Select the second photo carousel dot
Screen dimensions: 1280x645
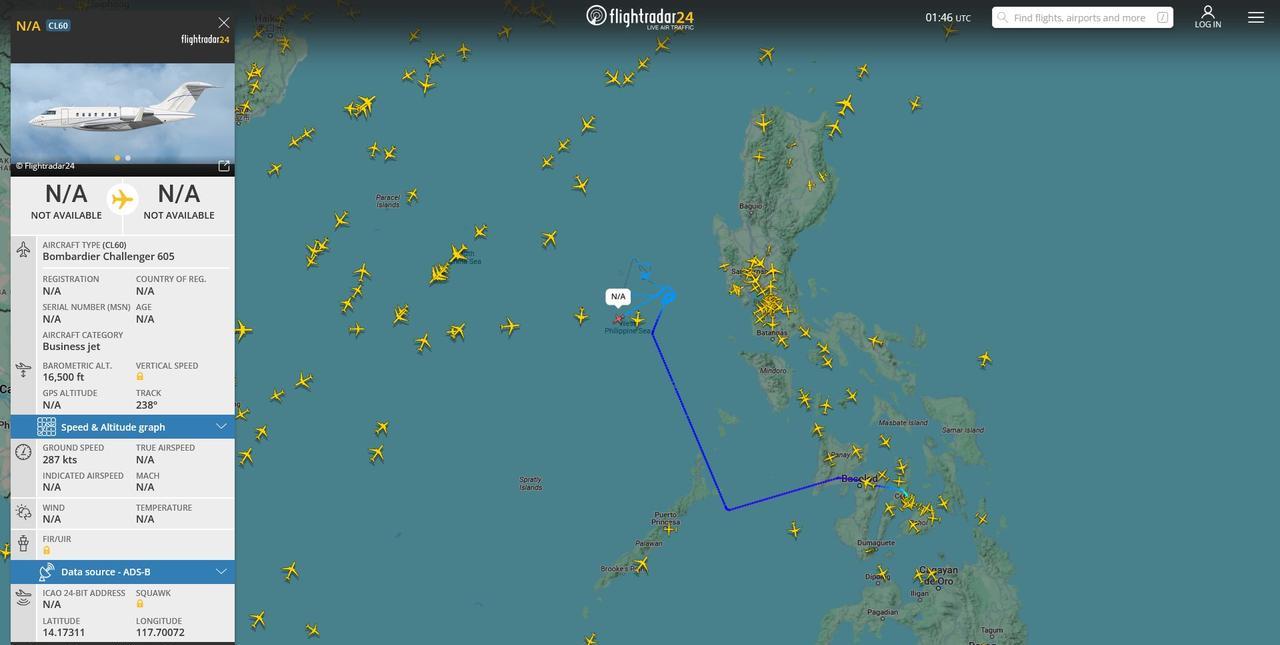pyautogui.click(x=127, y=158)
